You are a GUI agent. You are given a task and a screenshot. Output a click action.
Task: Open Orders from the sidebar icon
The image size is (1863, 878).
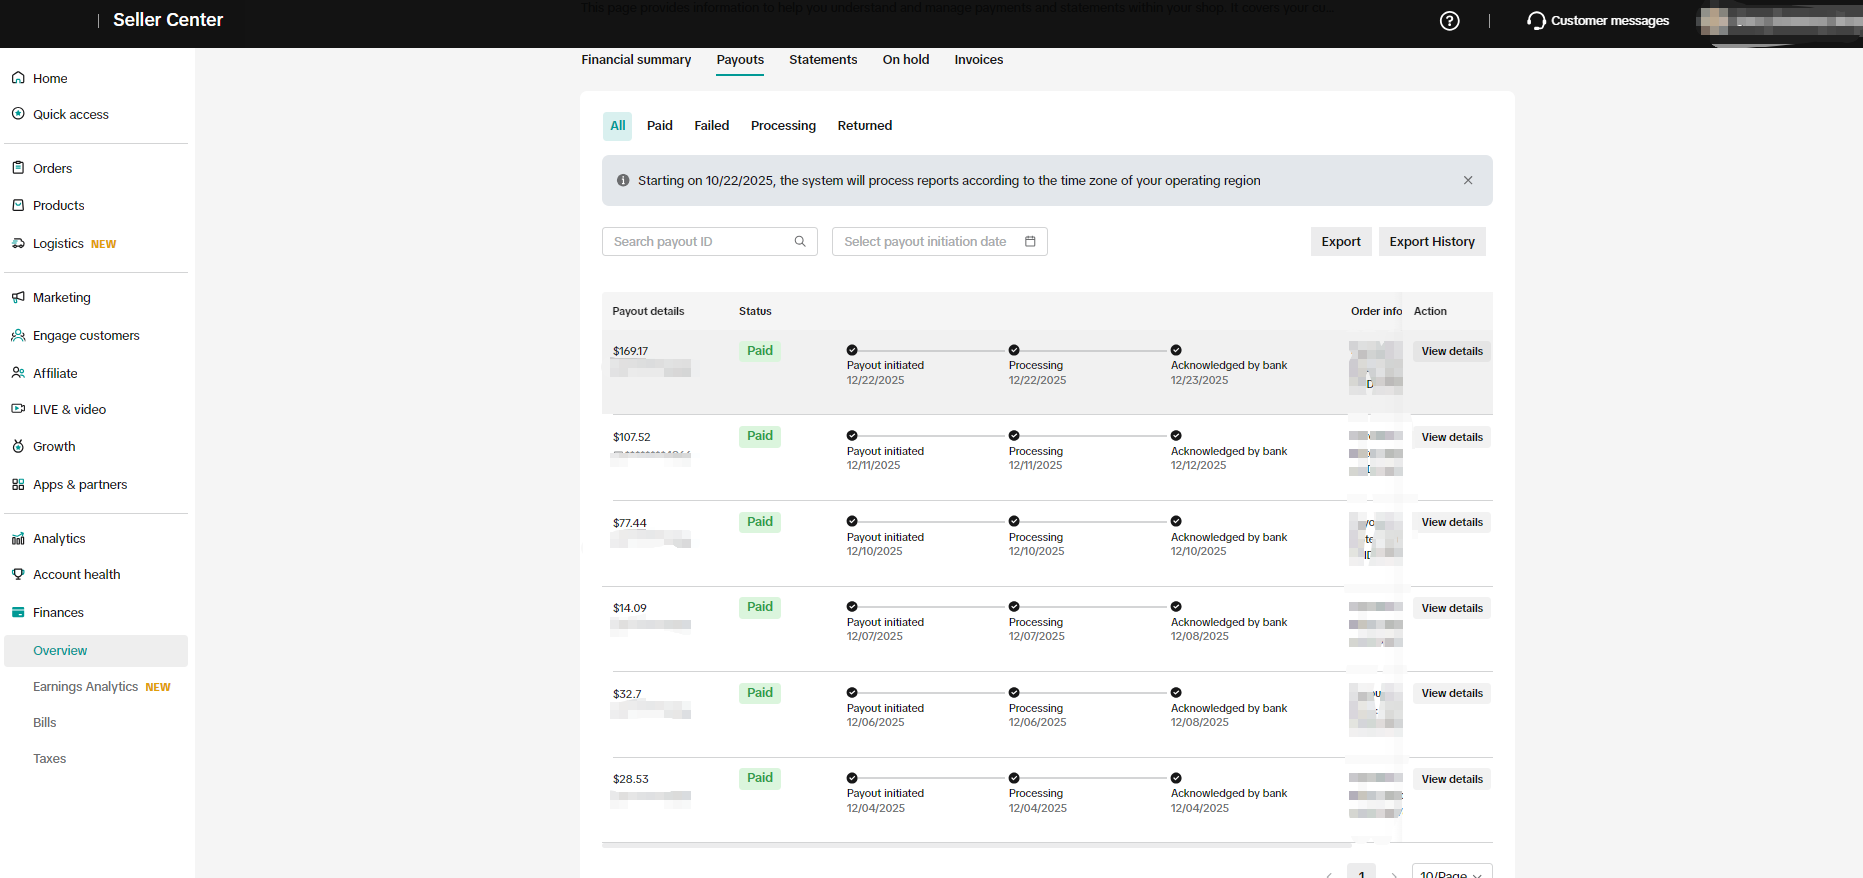[18, 168]
